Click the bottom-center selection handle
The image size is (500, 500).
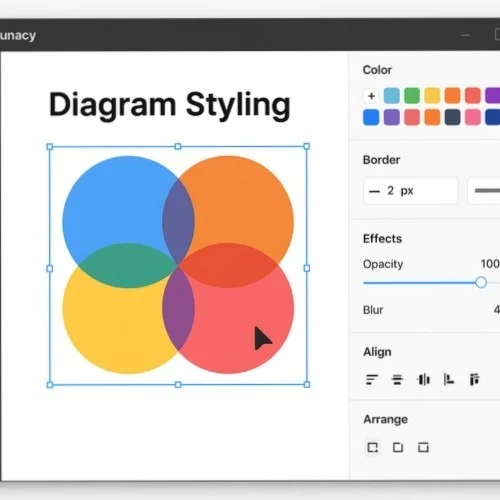click(x=178, y=385)
